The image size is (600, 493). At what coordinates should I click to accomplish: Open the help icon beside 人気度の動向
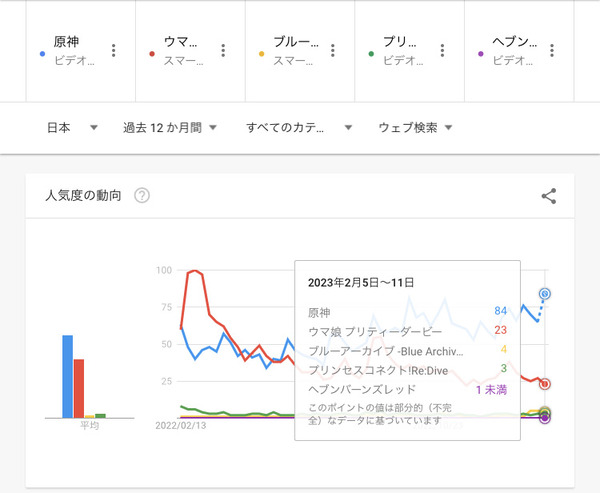pos(142,196)
